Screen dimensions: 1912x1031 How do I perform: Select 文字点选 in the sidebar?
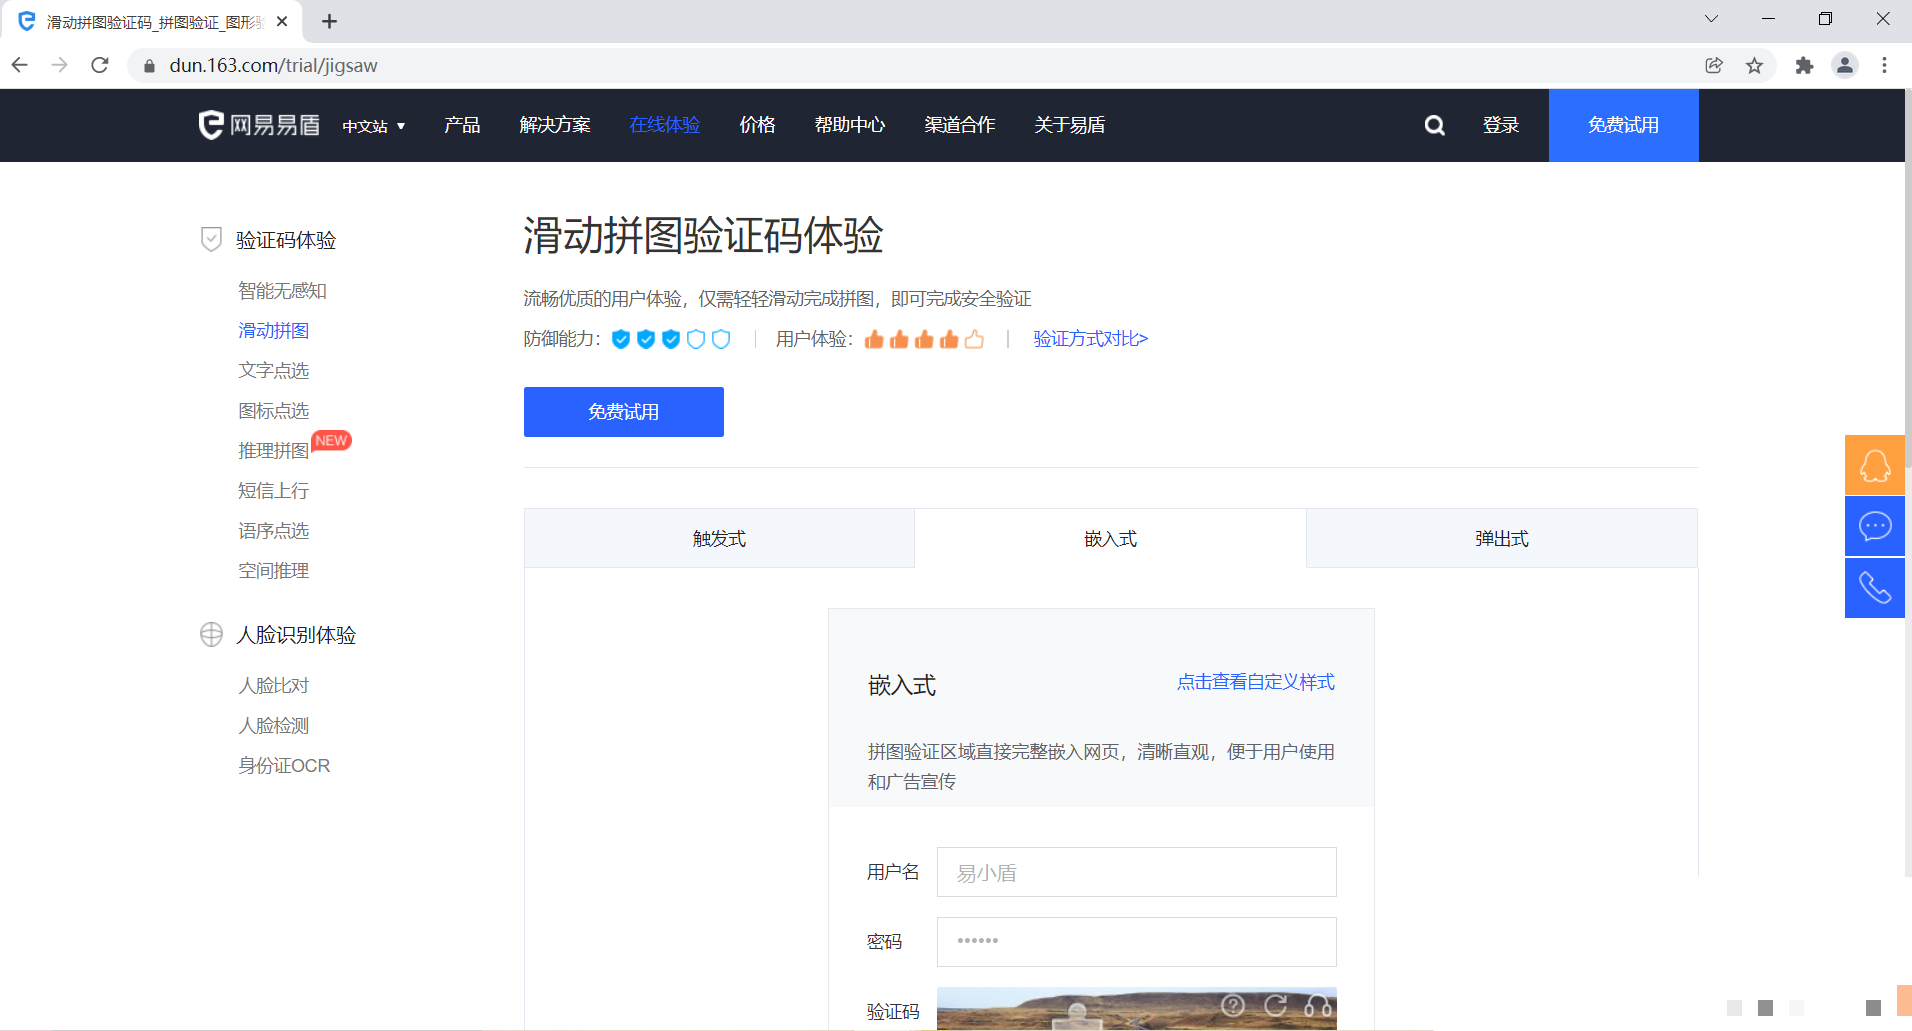273,371
